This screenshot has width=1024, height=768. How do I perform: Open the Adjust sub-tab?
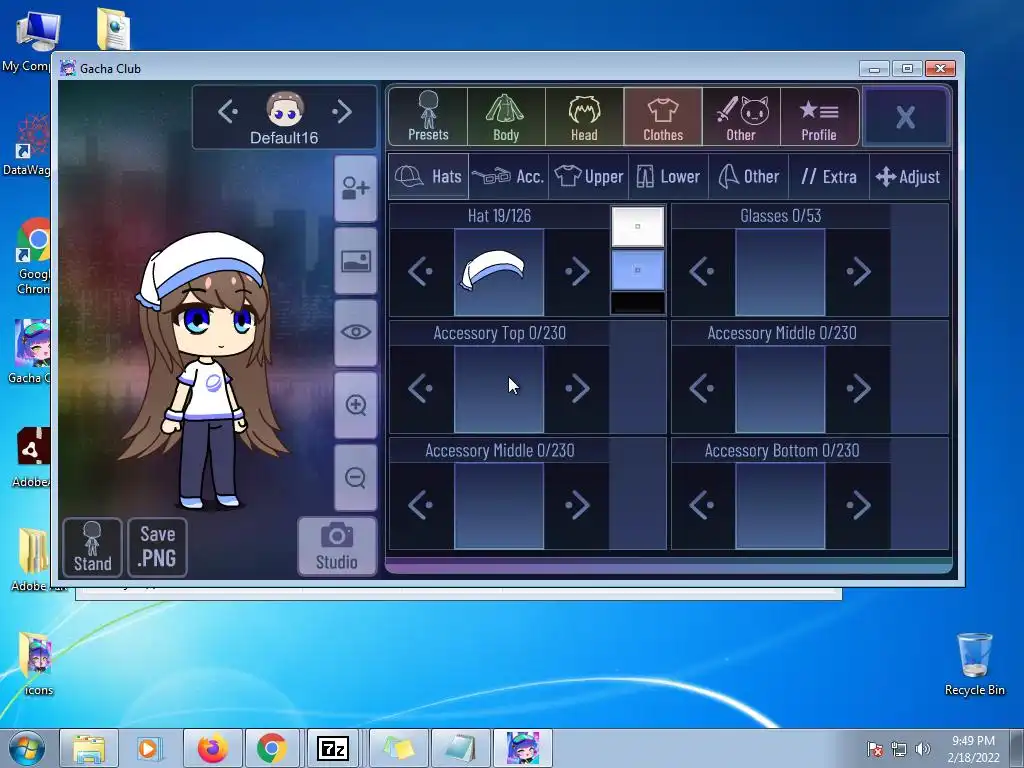[909, 176]
